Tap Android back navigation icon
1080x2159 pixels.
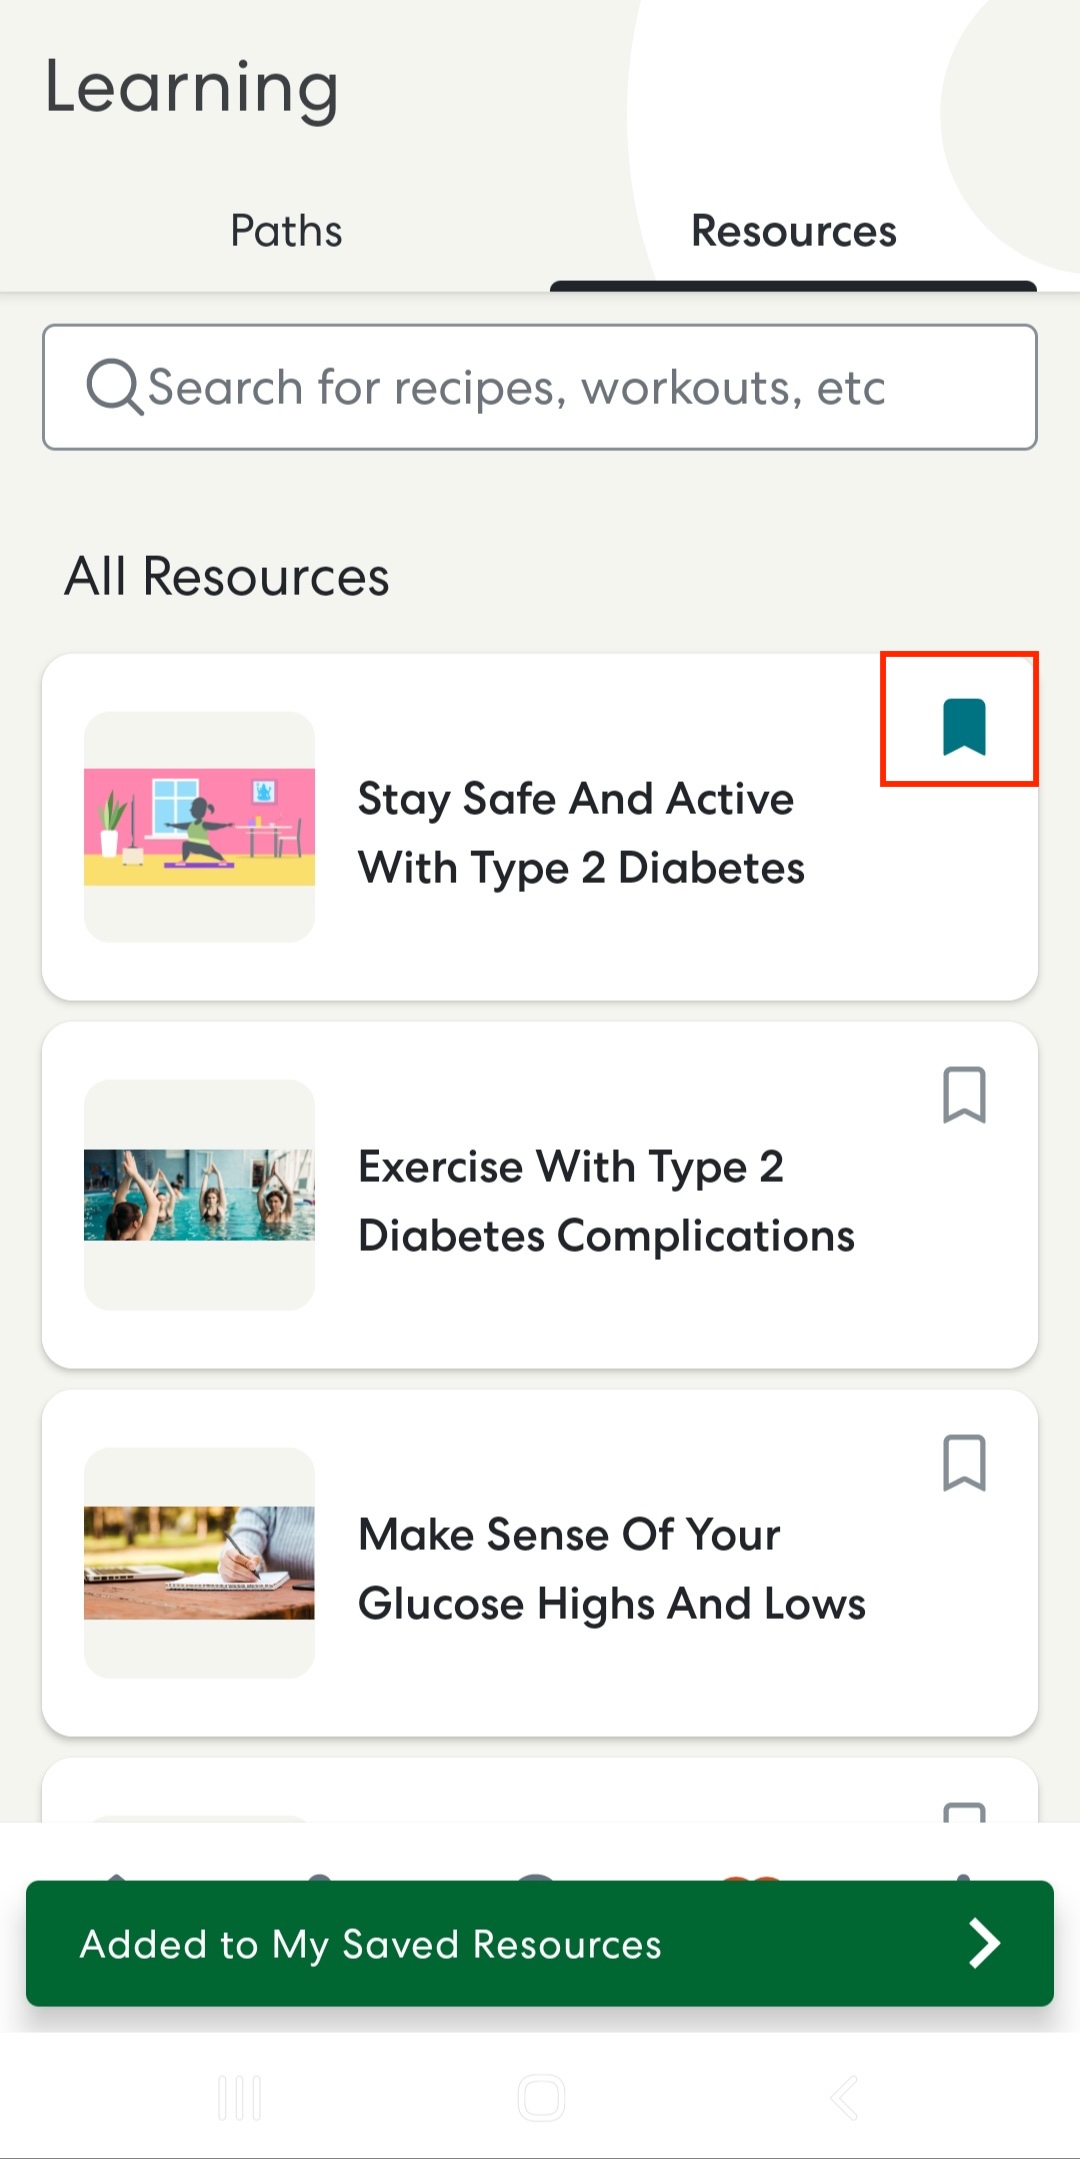click(845, 2098)
